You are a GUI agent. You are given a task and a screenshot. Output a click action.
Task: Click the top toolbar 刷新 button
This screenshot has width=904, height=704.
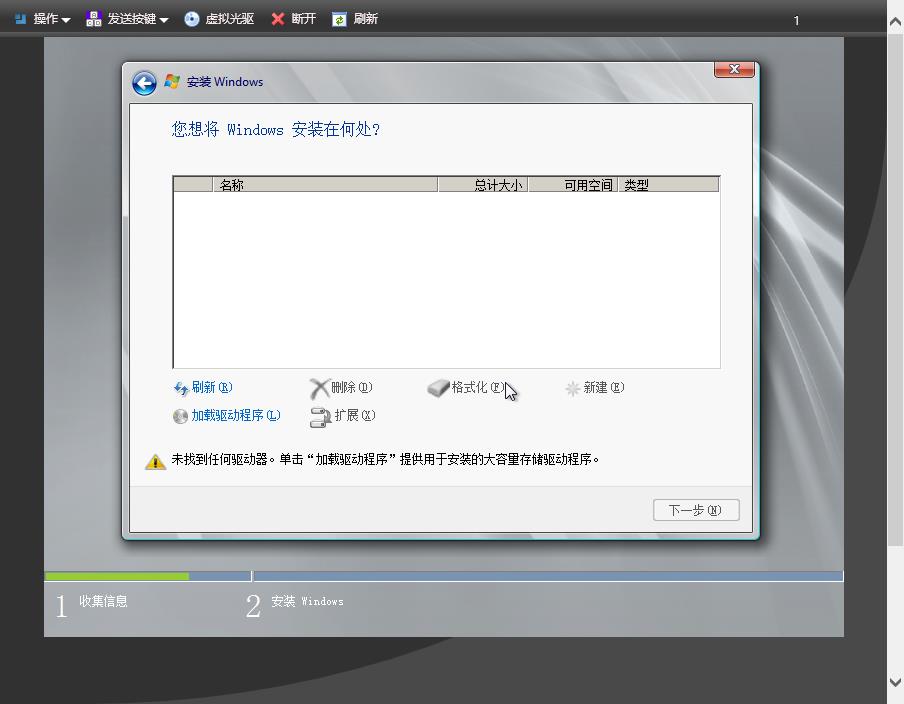point(355,19)
